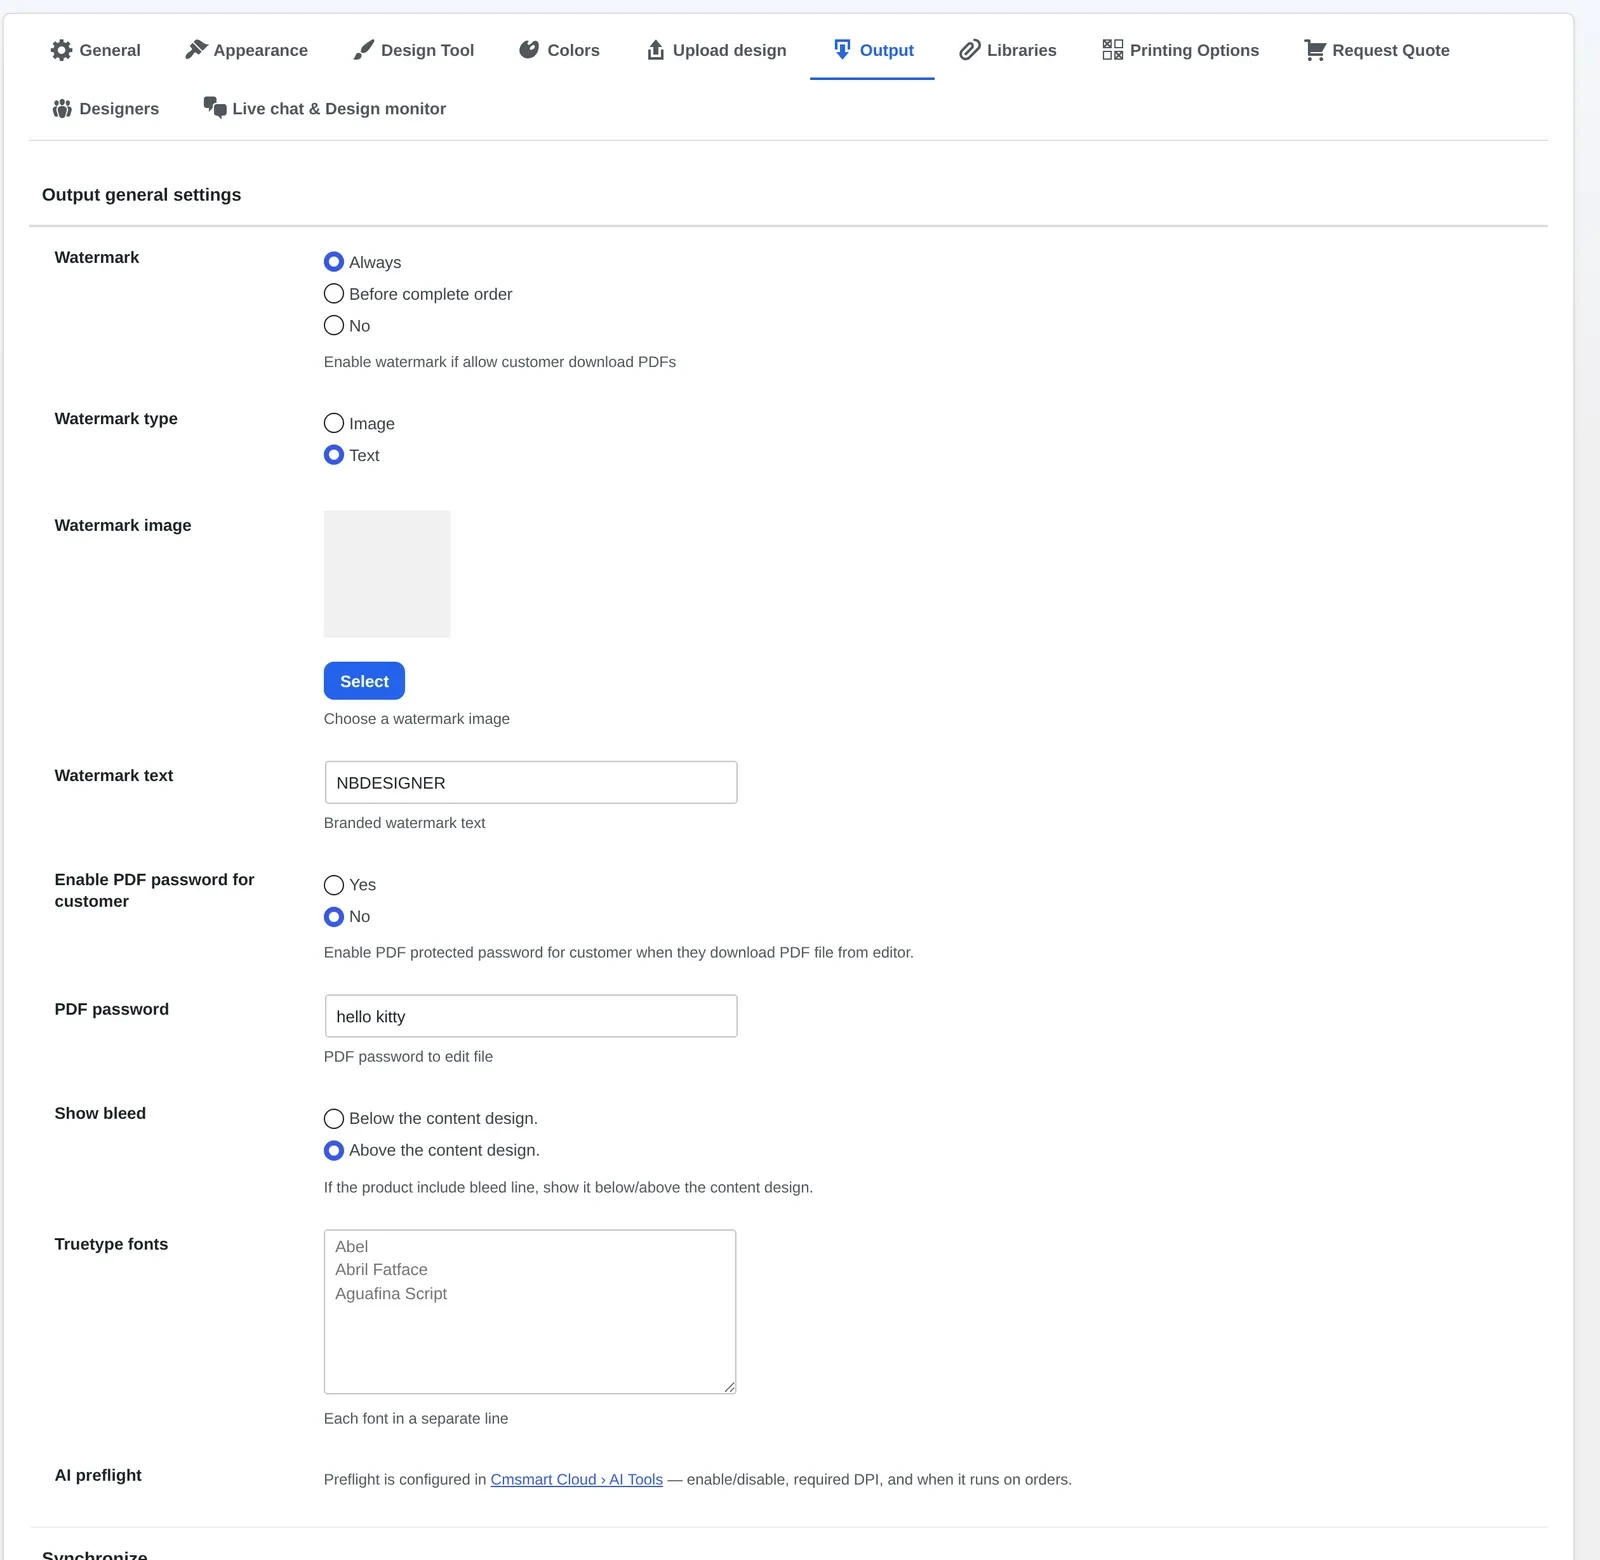The height and width of the screenshot is (1560, 1600).
Task: Click the PDF password input field
Action: coord(531,1017)
